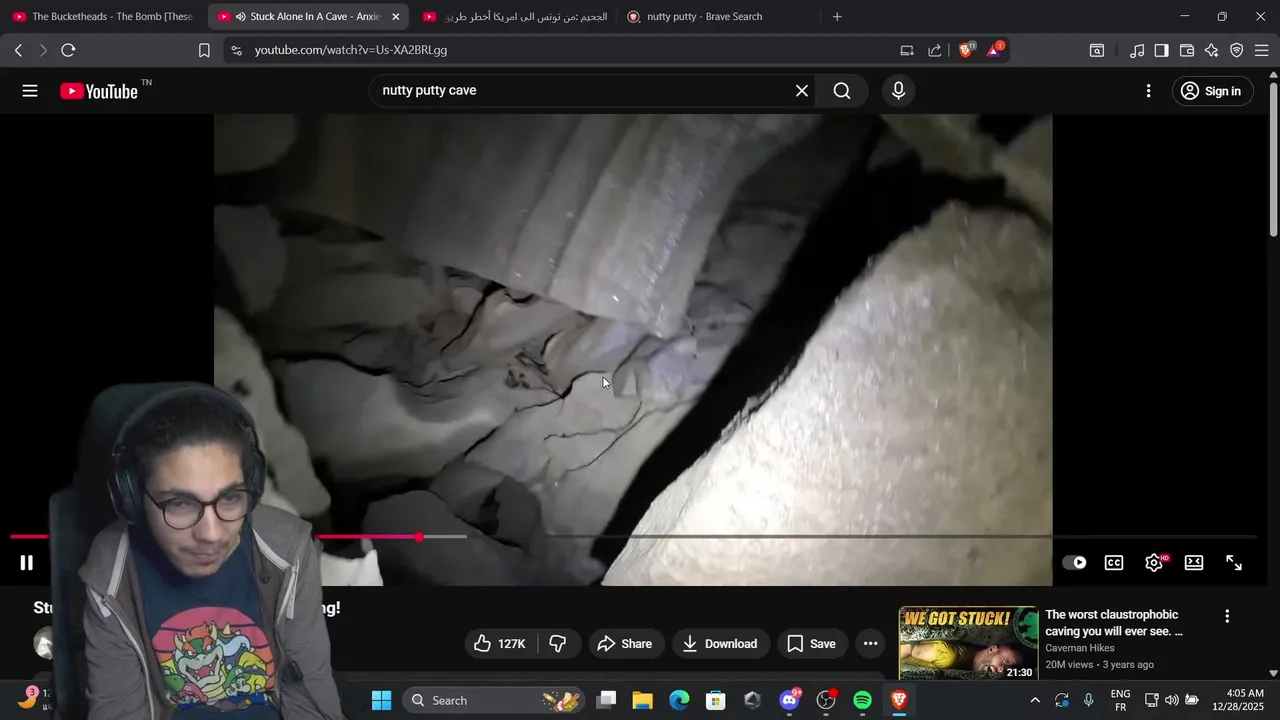Image resolution: width=1280 pixels, height=720 pixels.
Task: Launch File Explorer from taskbar
Action: point(642,700)
